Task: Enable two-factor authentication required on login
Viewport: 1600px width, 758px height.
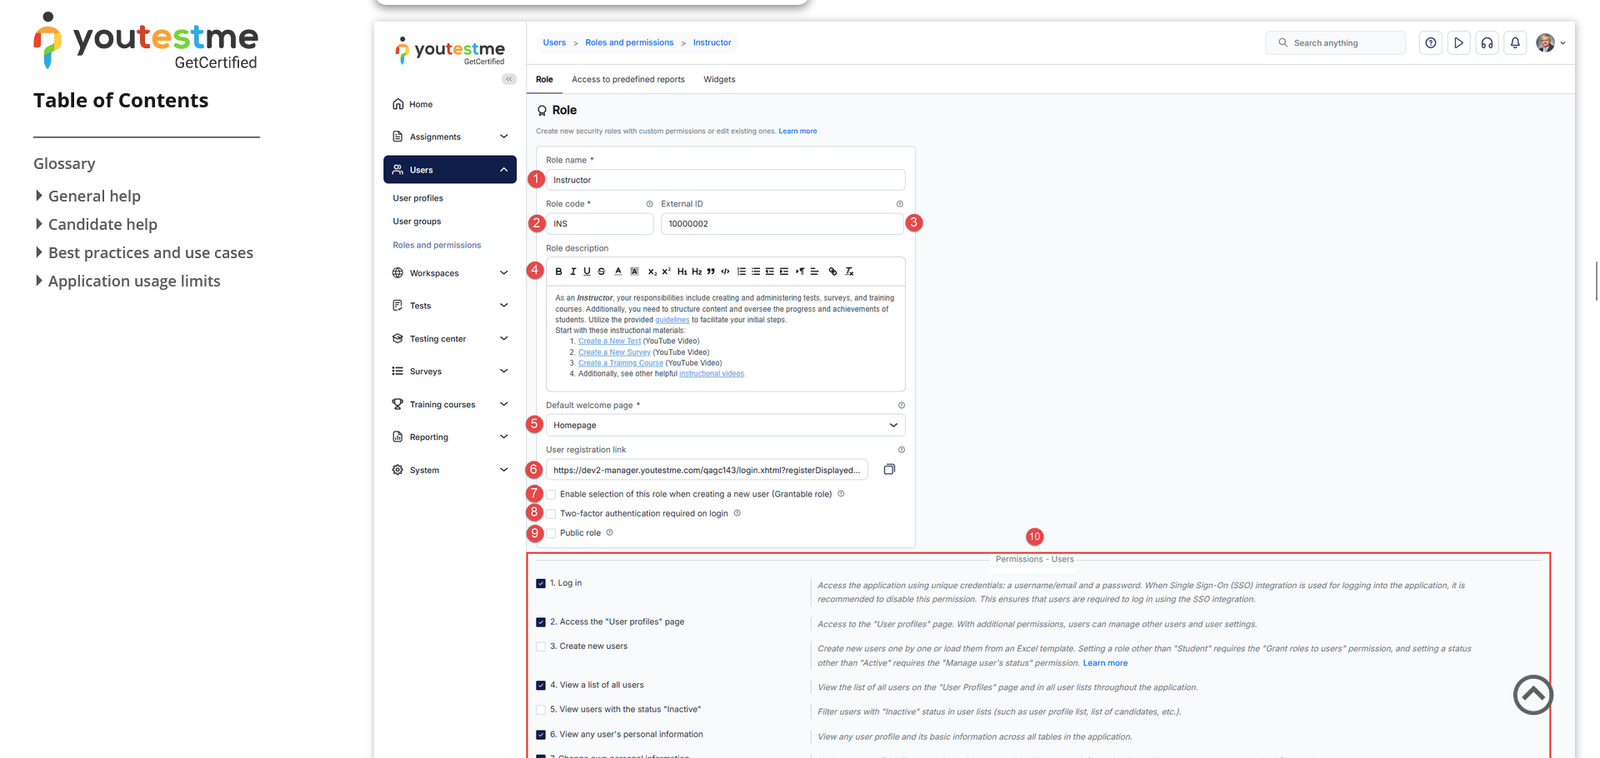Action: tap(551, 514)
